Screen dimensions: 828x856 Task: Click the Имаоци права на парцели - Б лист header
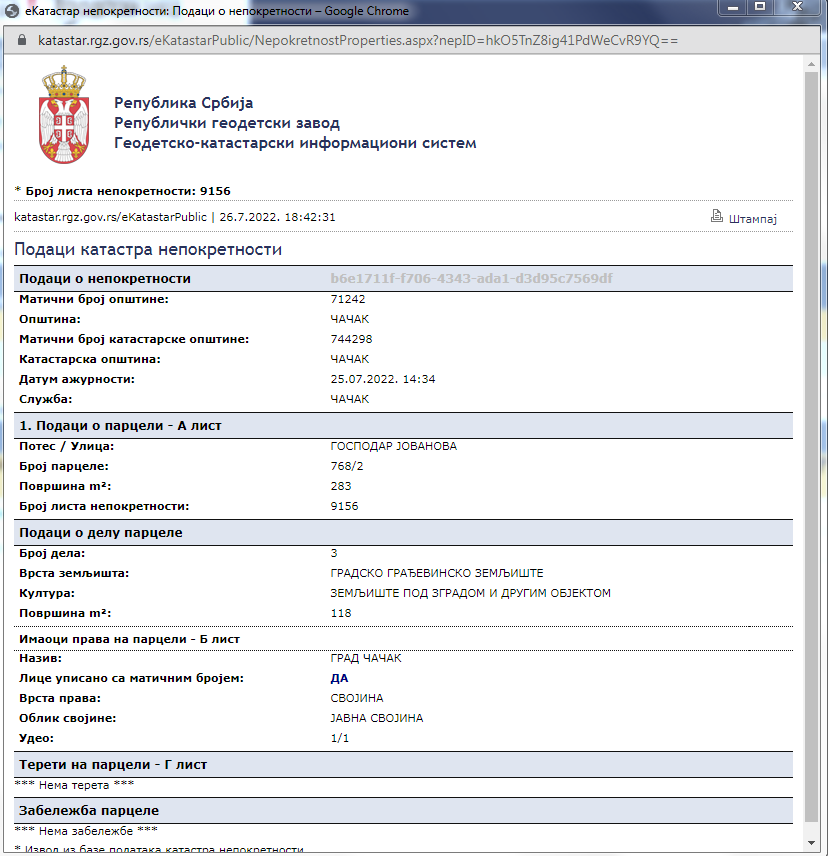pyautogui.click(x=130, y=637)
